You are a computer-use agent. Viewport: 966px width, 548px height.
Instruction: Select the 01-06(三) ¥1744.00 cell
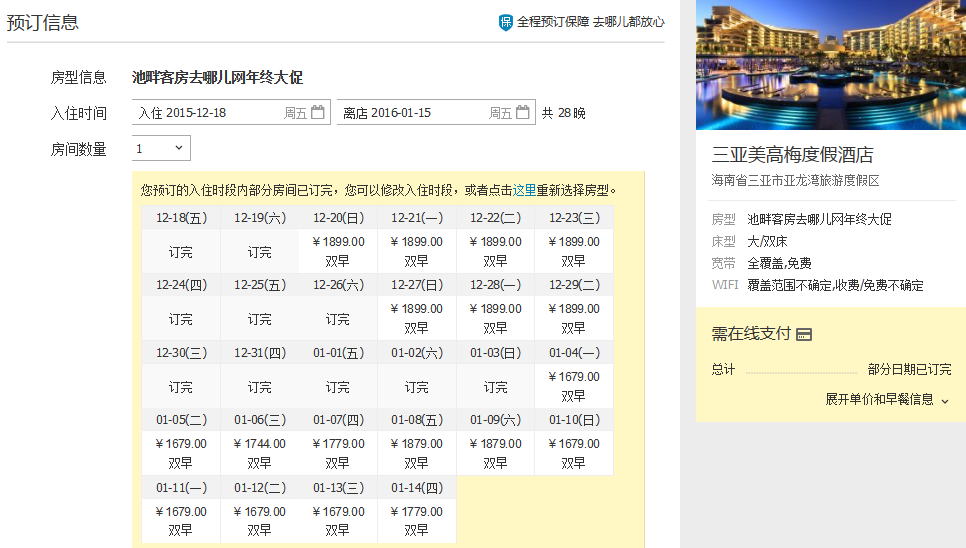click(x=259, y=453)
